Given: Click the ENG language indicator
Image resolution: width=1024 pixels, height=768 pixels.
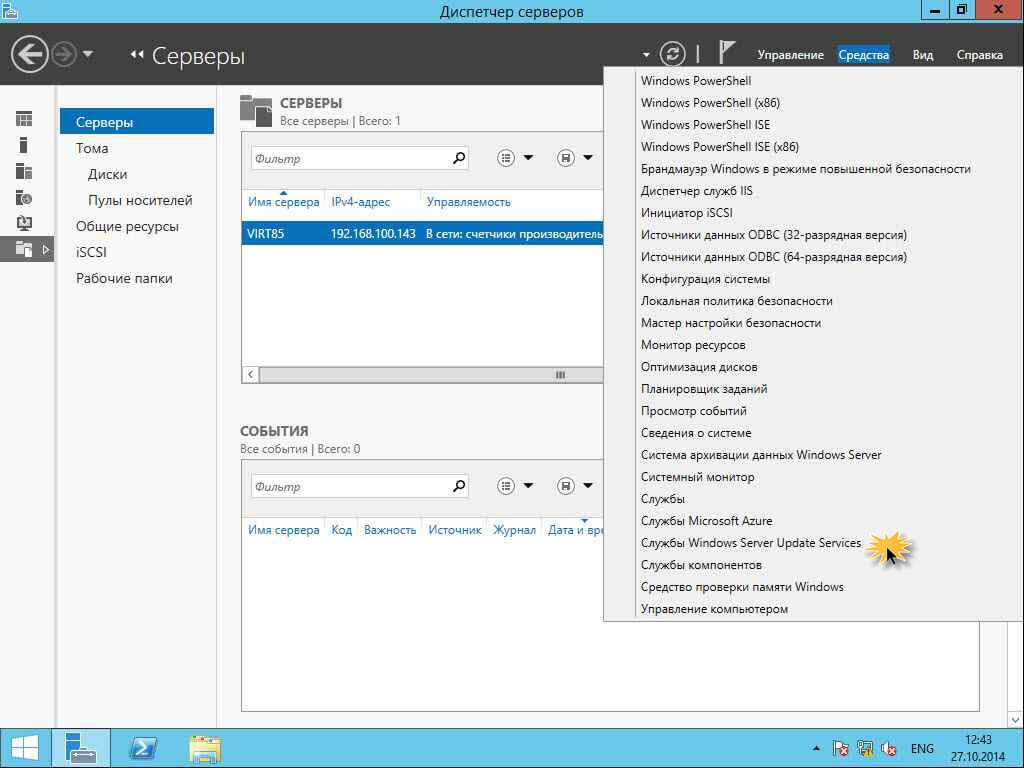Looking at the screenshot, I should [x=922, y=748].
